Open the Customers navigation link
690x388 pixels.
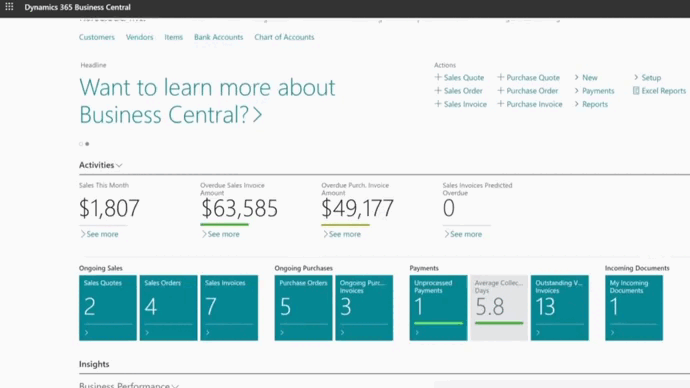point(97,37)
